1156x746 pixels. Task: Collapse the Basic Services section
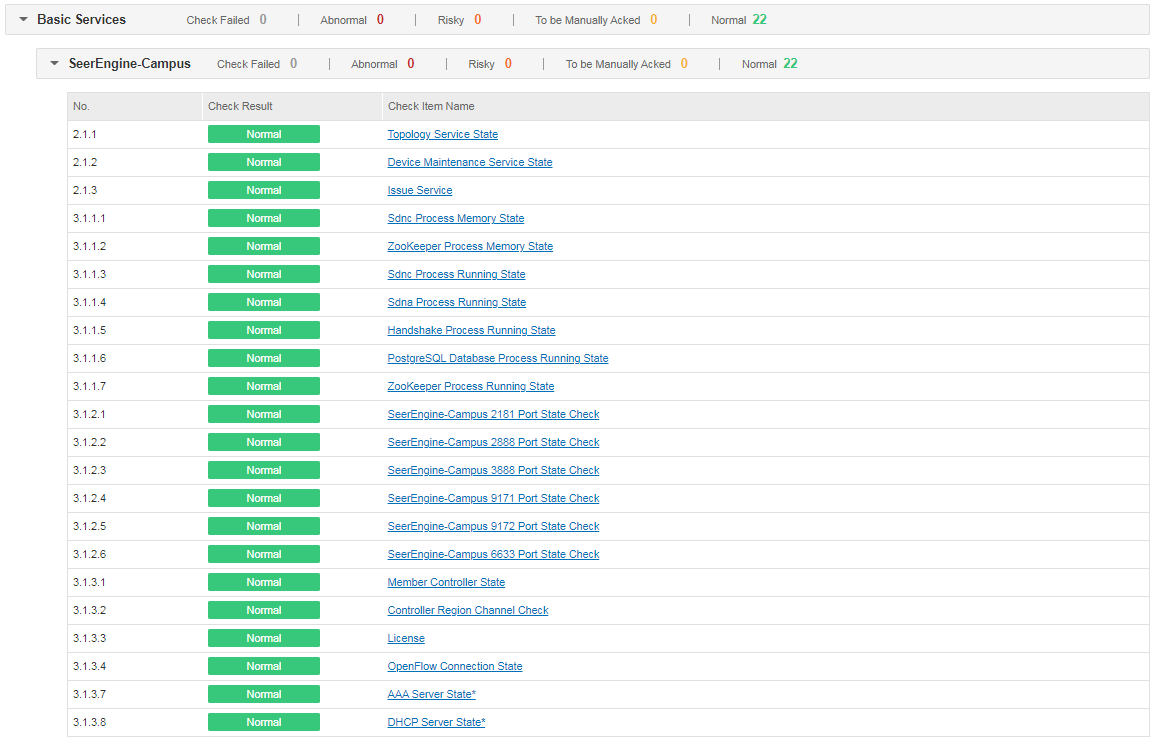[24, 20]
